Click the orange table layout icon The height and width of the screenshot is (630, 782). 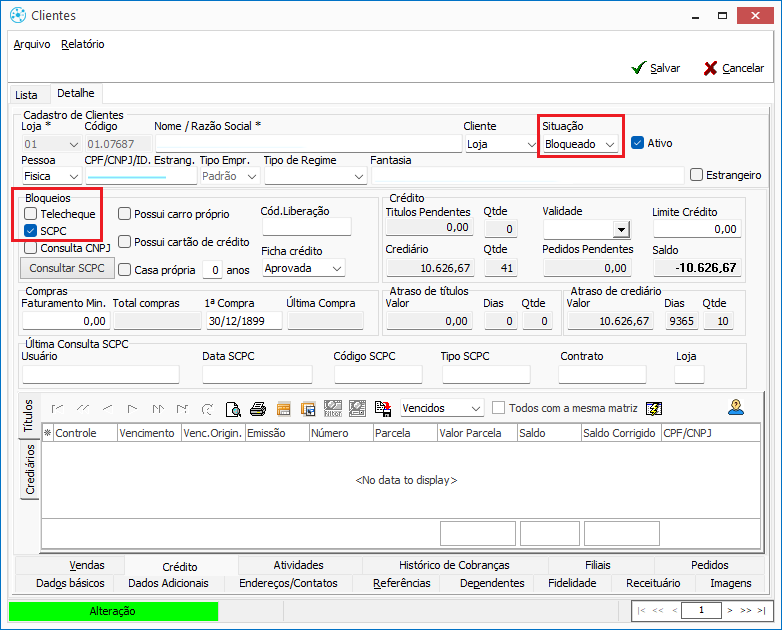tap(283, 409)
